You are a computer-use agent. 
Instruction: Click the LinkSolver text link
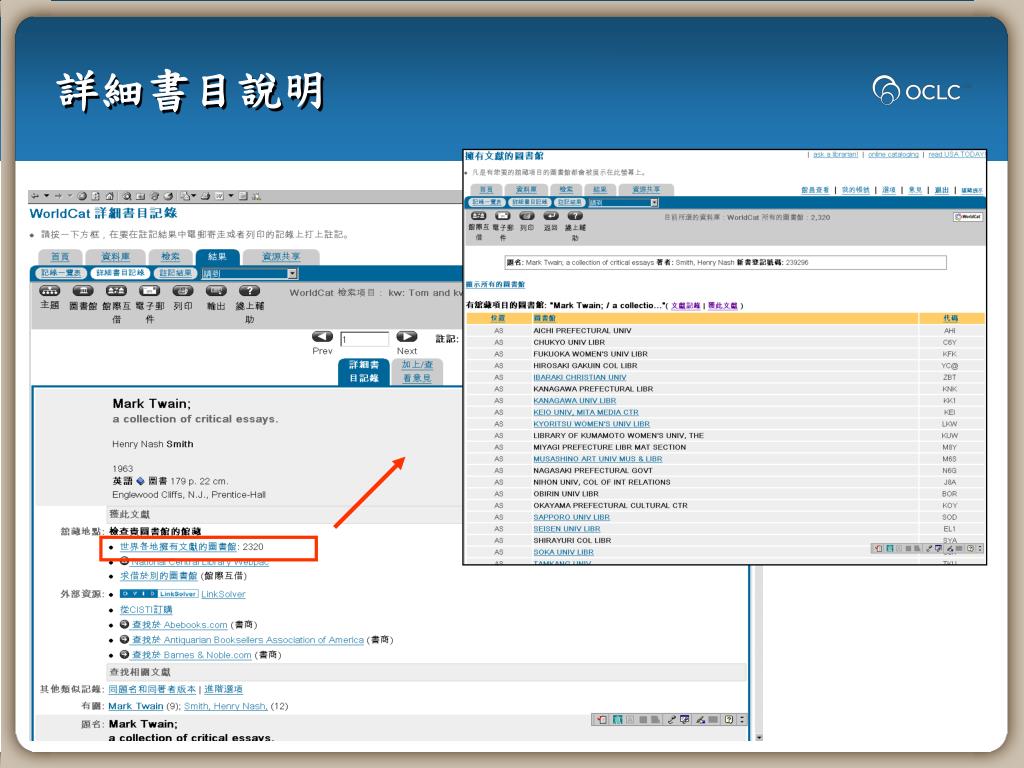click(223, 594)
